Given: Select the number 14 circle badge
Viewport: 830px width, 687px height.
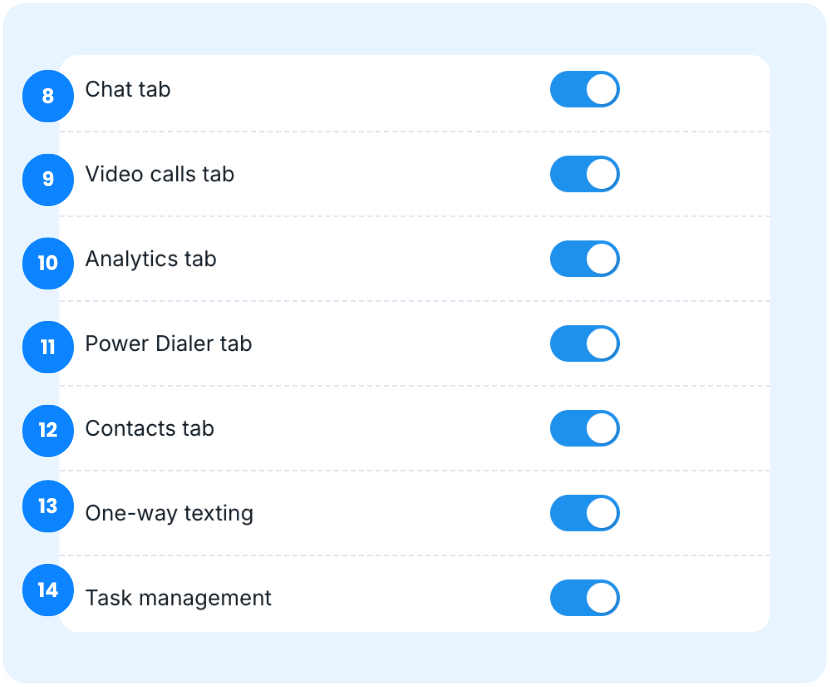Looking at the screenshot, I should click(48, 590).
